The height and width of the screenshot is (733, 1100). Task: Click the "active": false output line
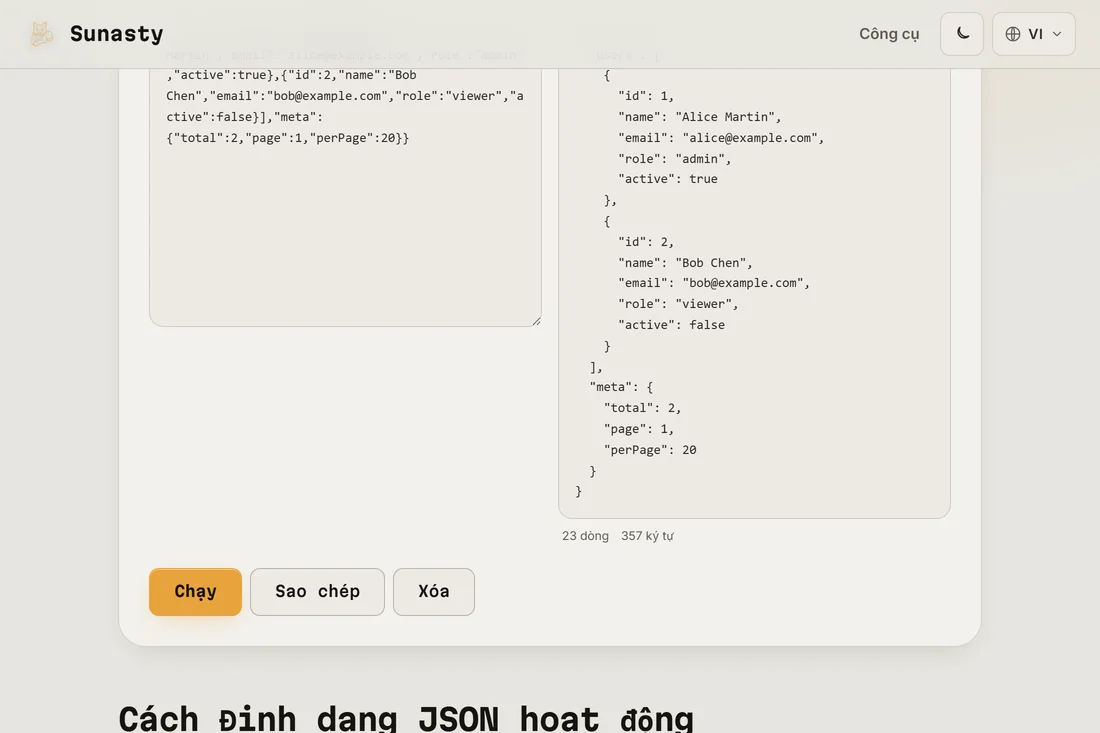[x=671, y=325]
